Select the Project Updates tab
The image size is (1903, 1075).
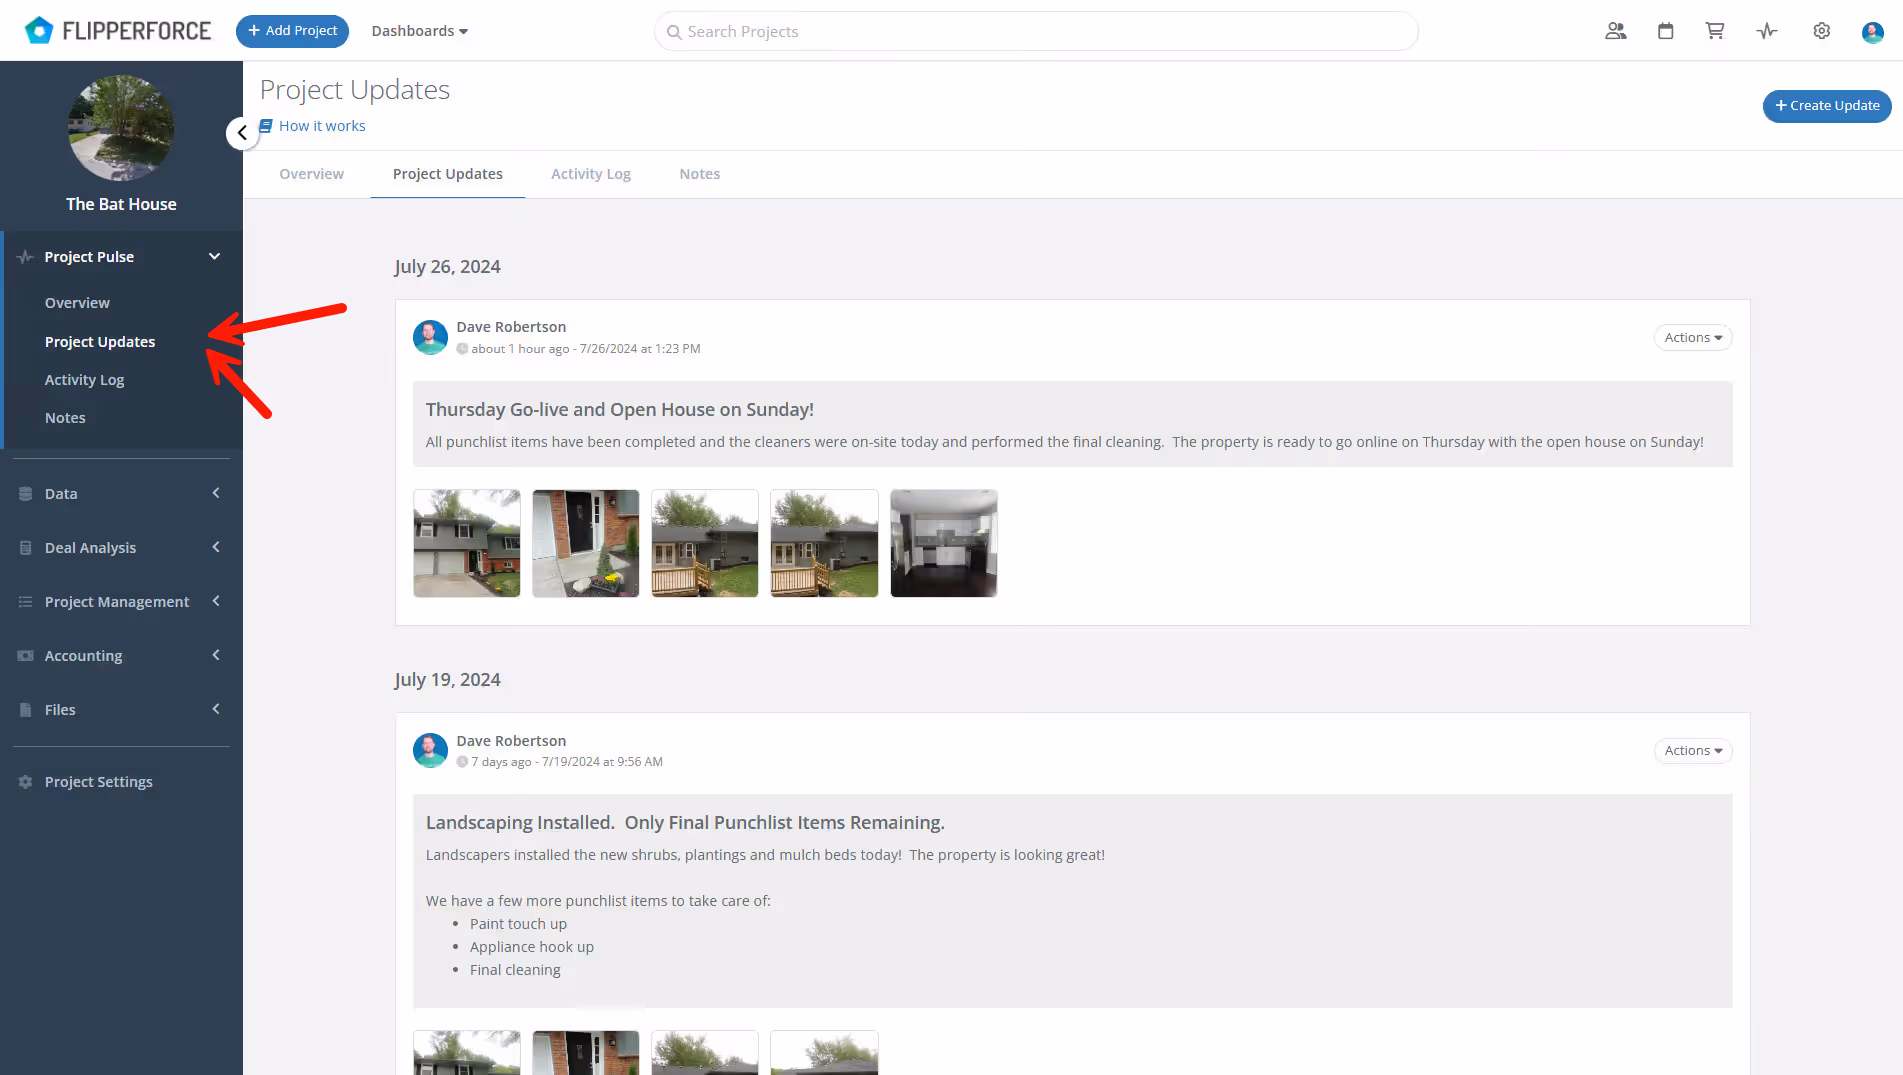[448, 174]
